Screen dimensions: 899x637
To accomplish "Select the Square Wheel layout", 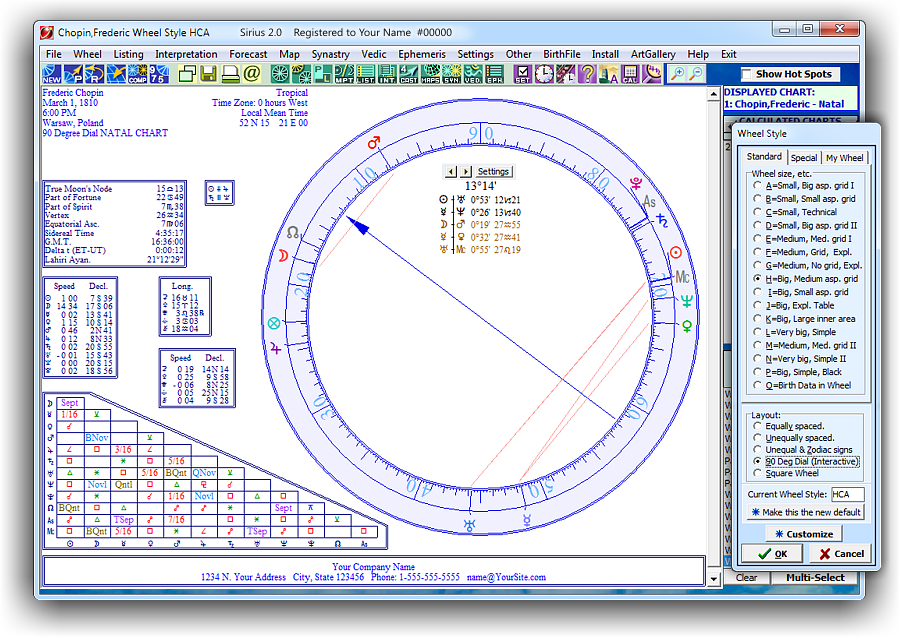I will coord(757,473).
